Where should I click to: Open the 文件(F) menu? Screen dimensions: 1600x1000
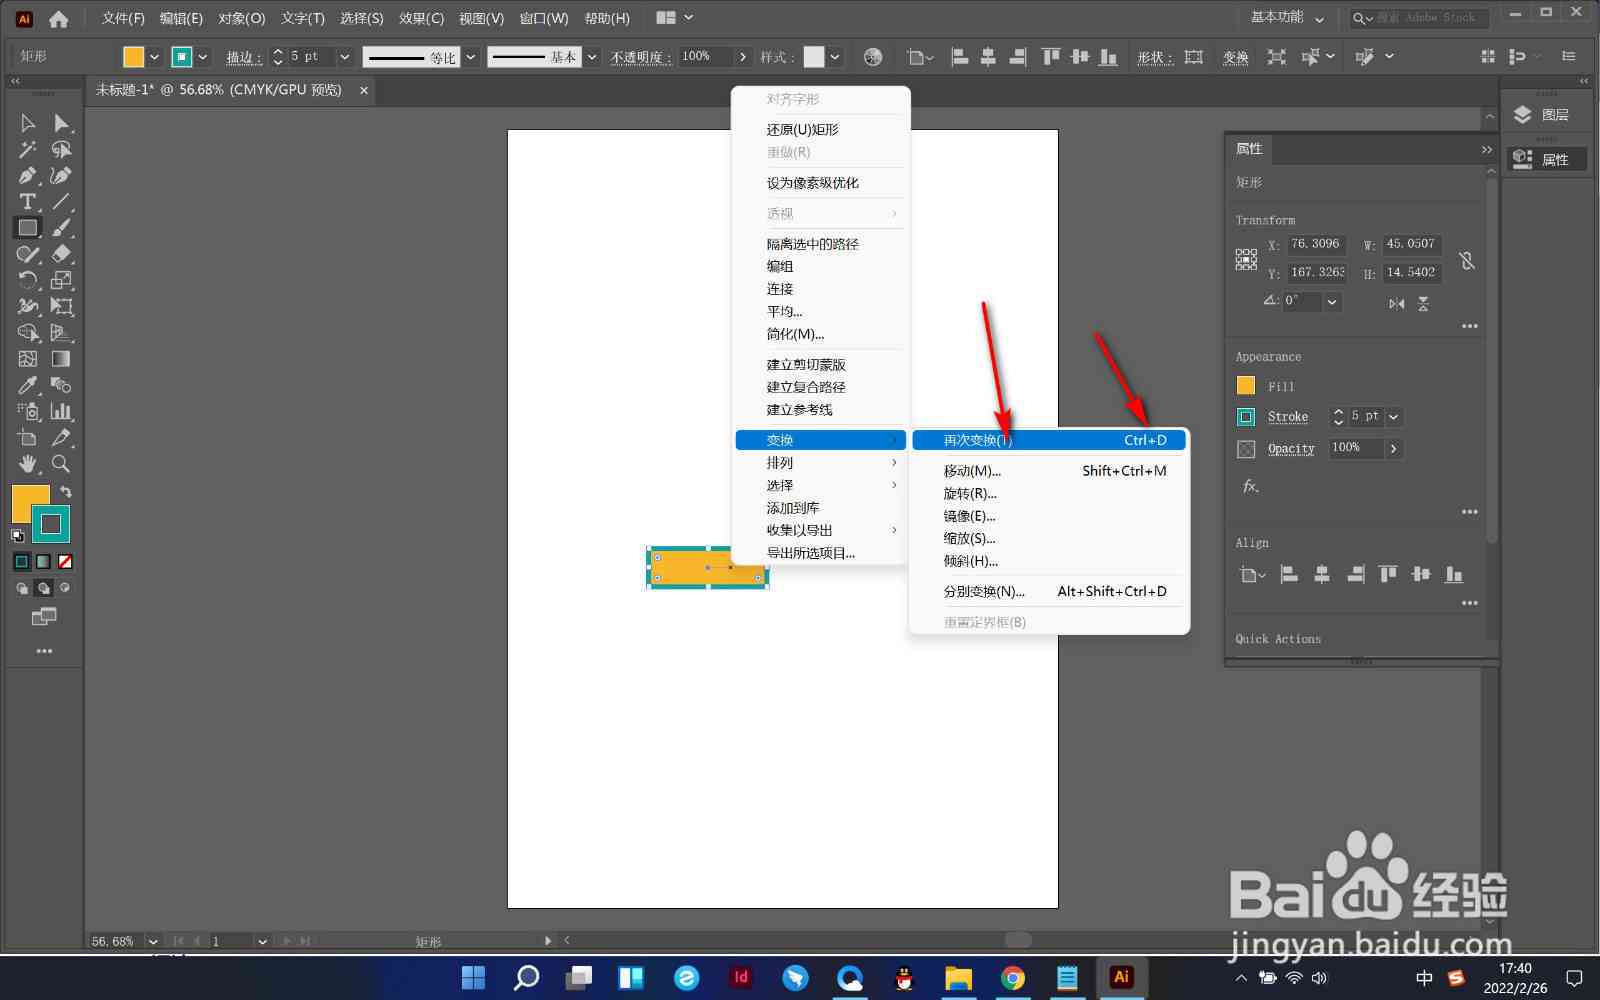click(123, 18)
